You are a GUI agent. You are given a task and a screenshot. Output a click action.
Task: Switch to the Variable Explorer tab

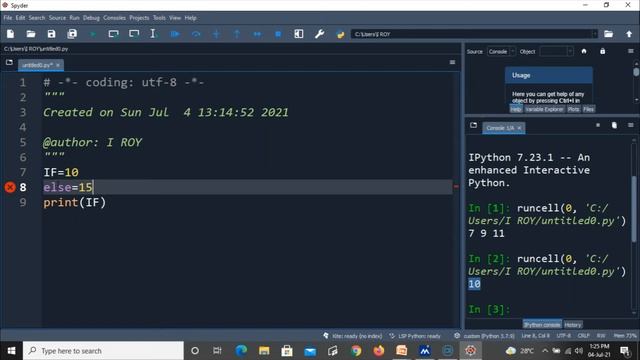[544, 109]
